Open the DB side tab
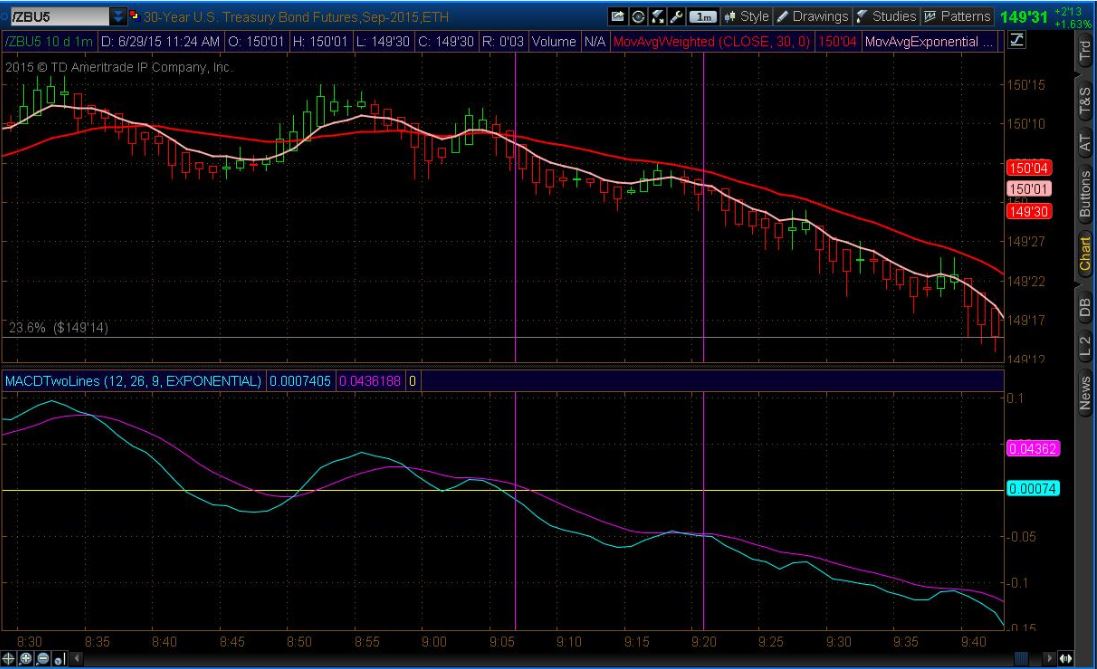 (x=1084, y=307)
